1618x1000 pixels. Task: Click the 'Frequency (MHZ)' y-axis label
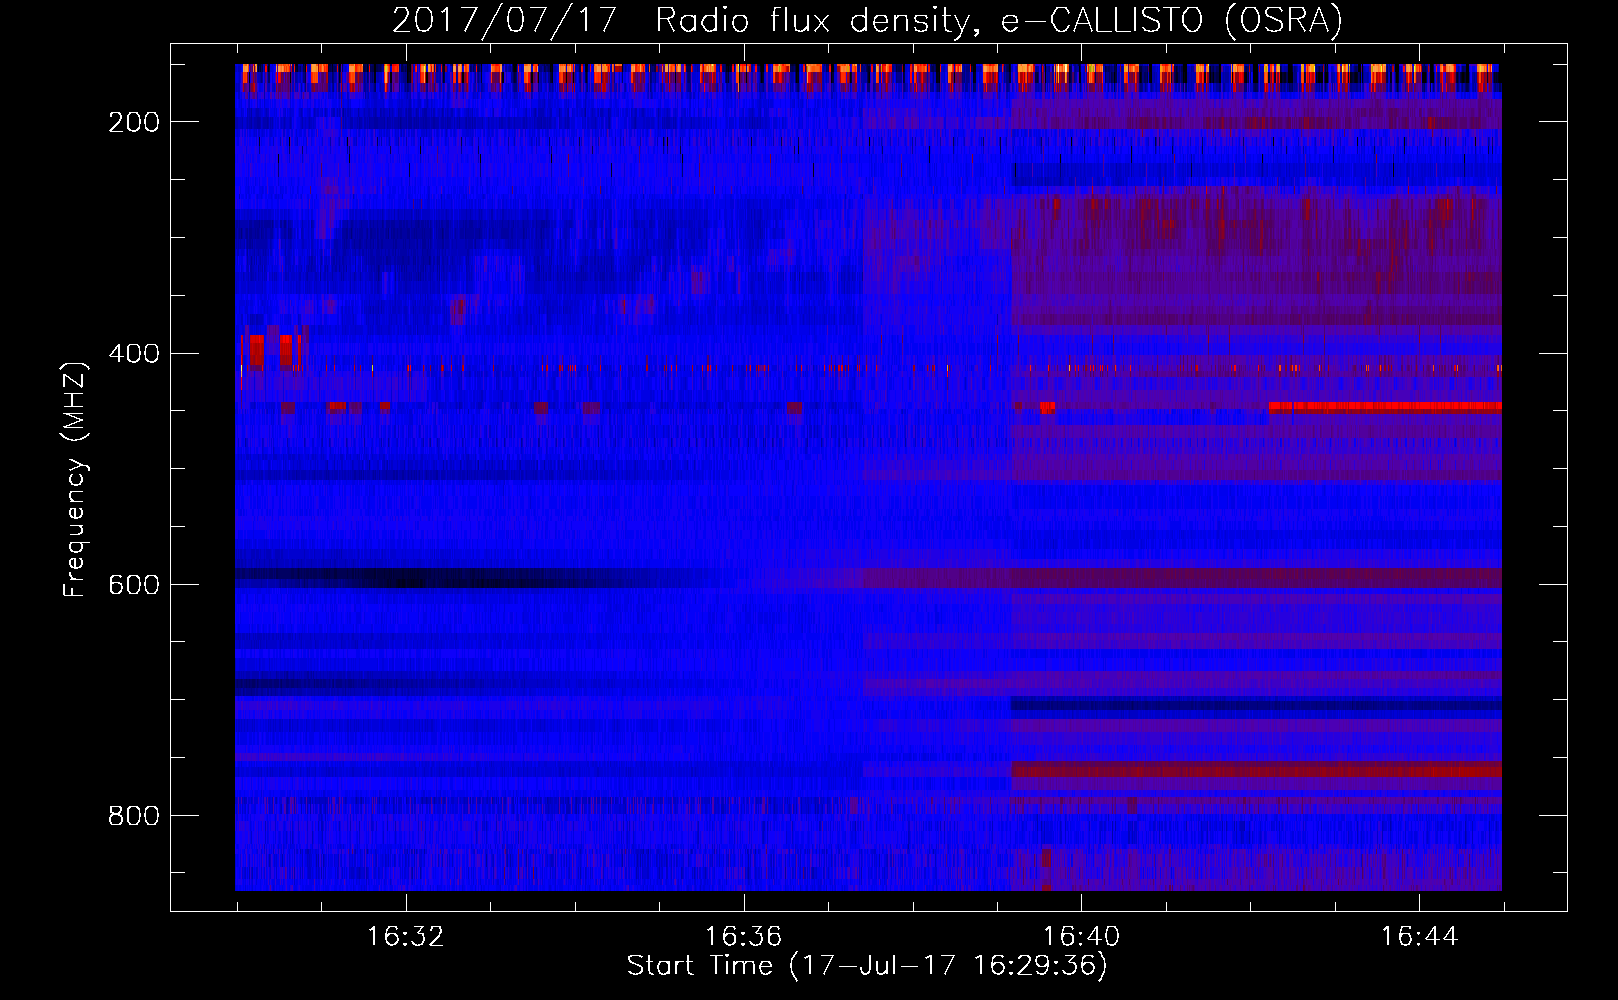75,479
